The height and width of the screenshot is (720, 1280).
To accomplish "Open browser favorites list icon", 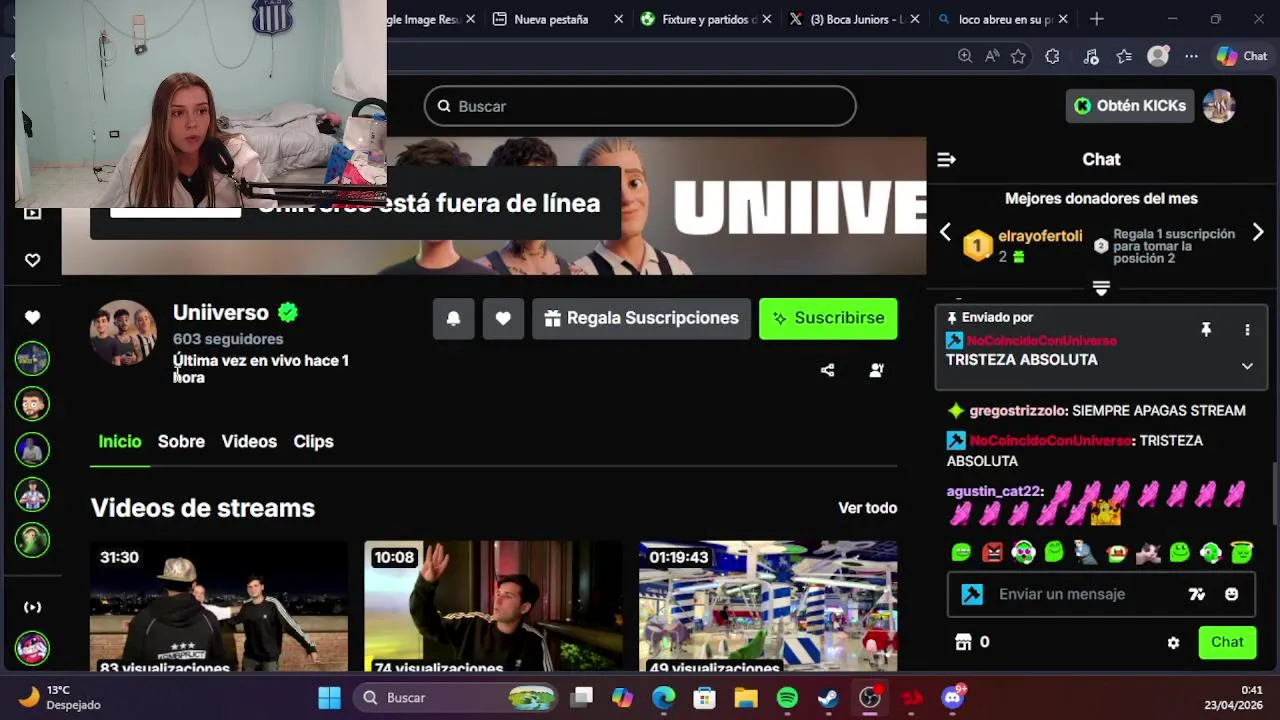I will 1125,57.
